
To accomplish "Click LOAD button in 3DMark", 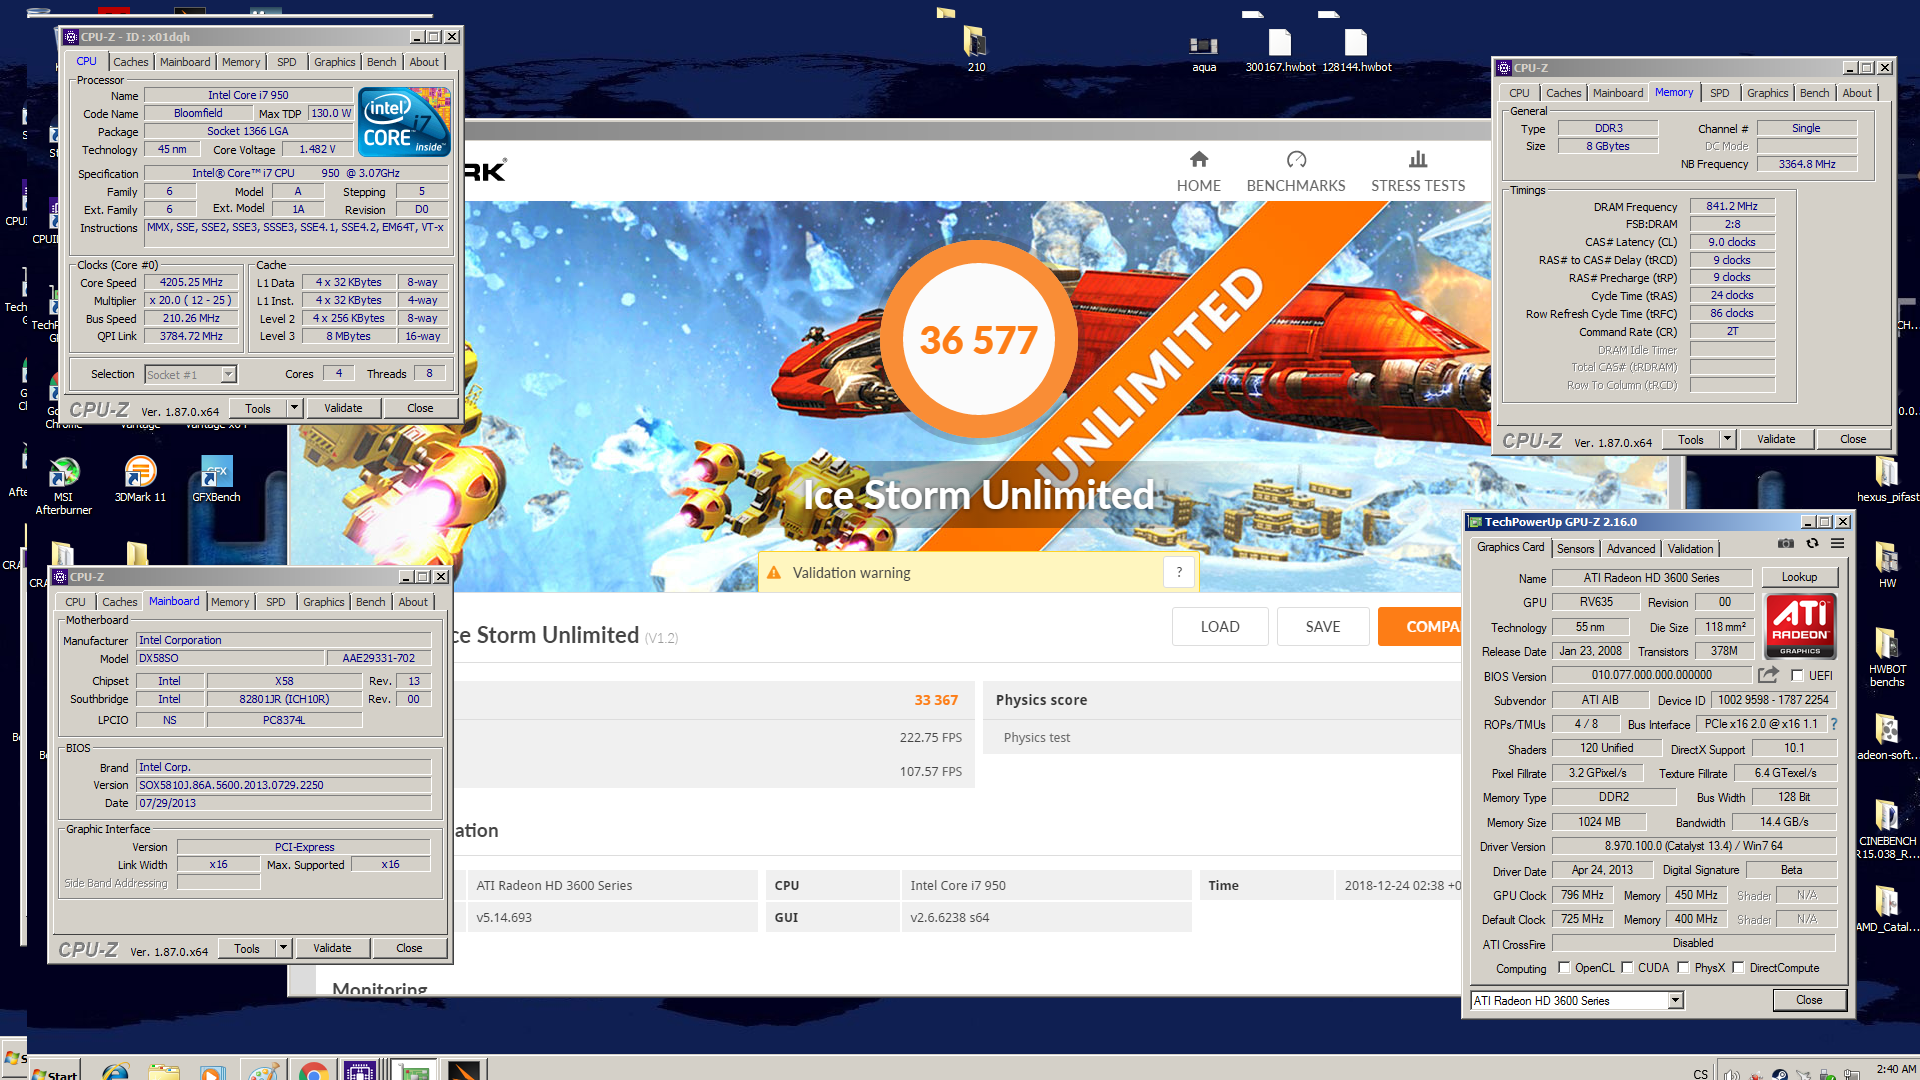I will (x=1220, y=626).
